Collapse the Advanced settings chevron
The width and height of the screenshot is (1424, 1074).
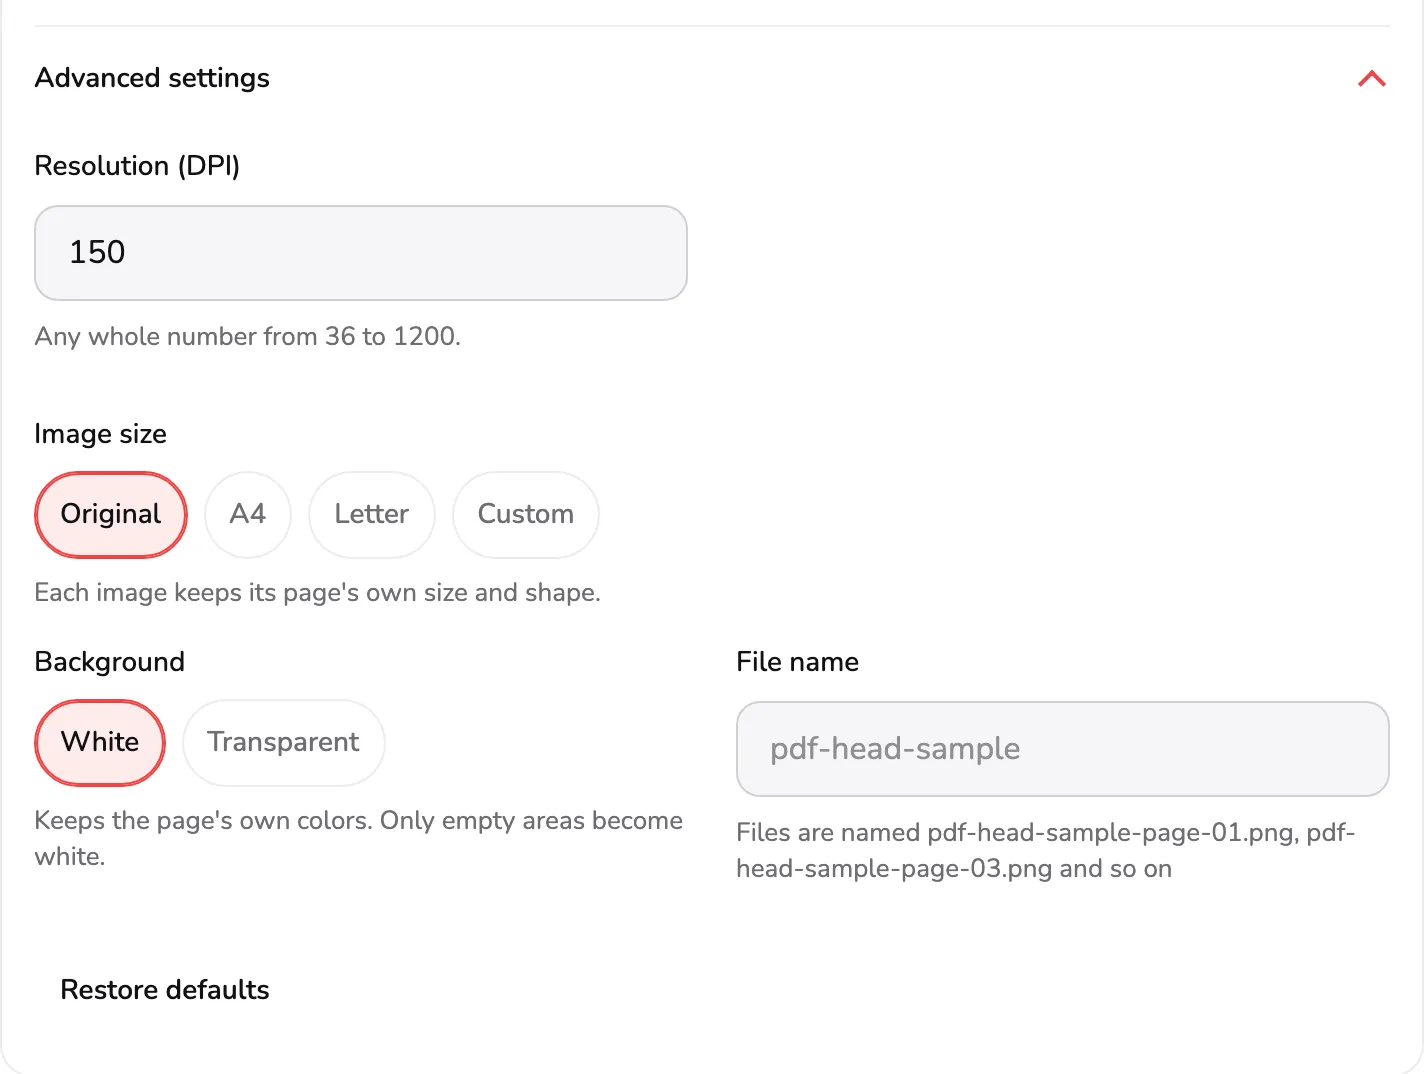pyautogui.click(x=1371, y=79)
